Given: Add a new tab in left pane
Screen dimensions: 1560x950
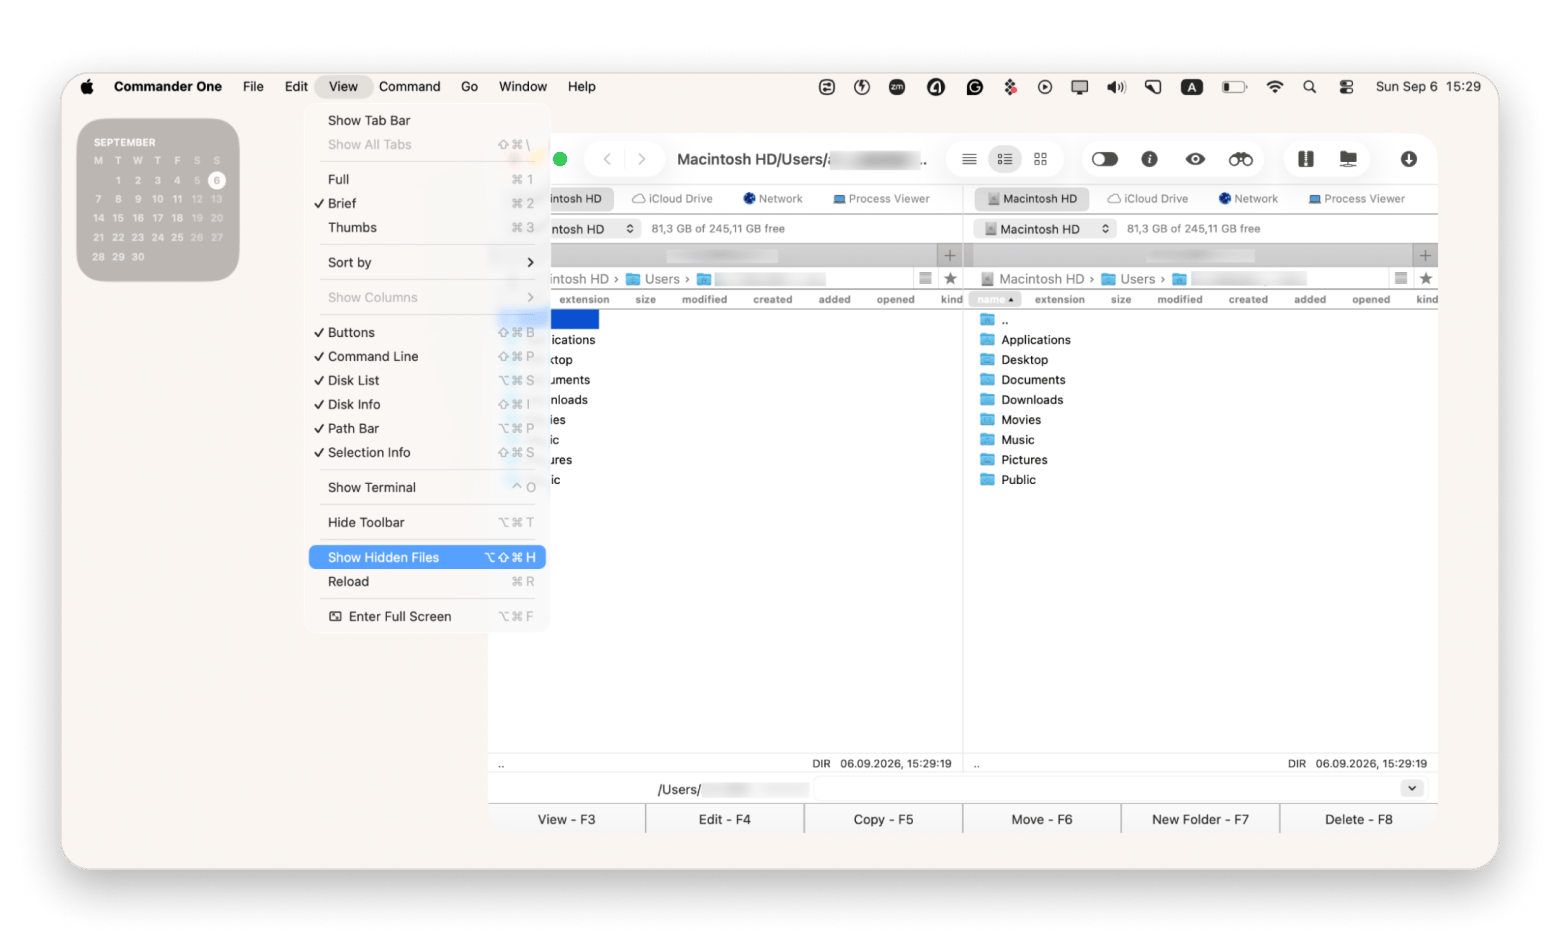Looking at the screenshot, I should pos(950,255).
